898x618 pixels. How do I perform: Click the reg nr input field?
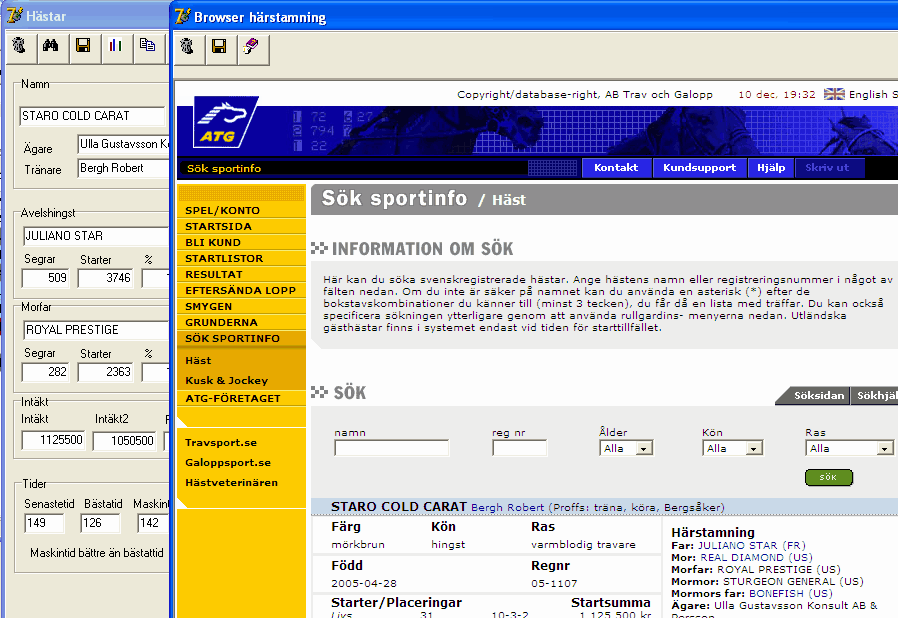tap(519, 448)
